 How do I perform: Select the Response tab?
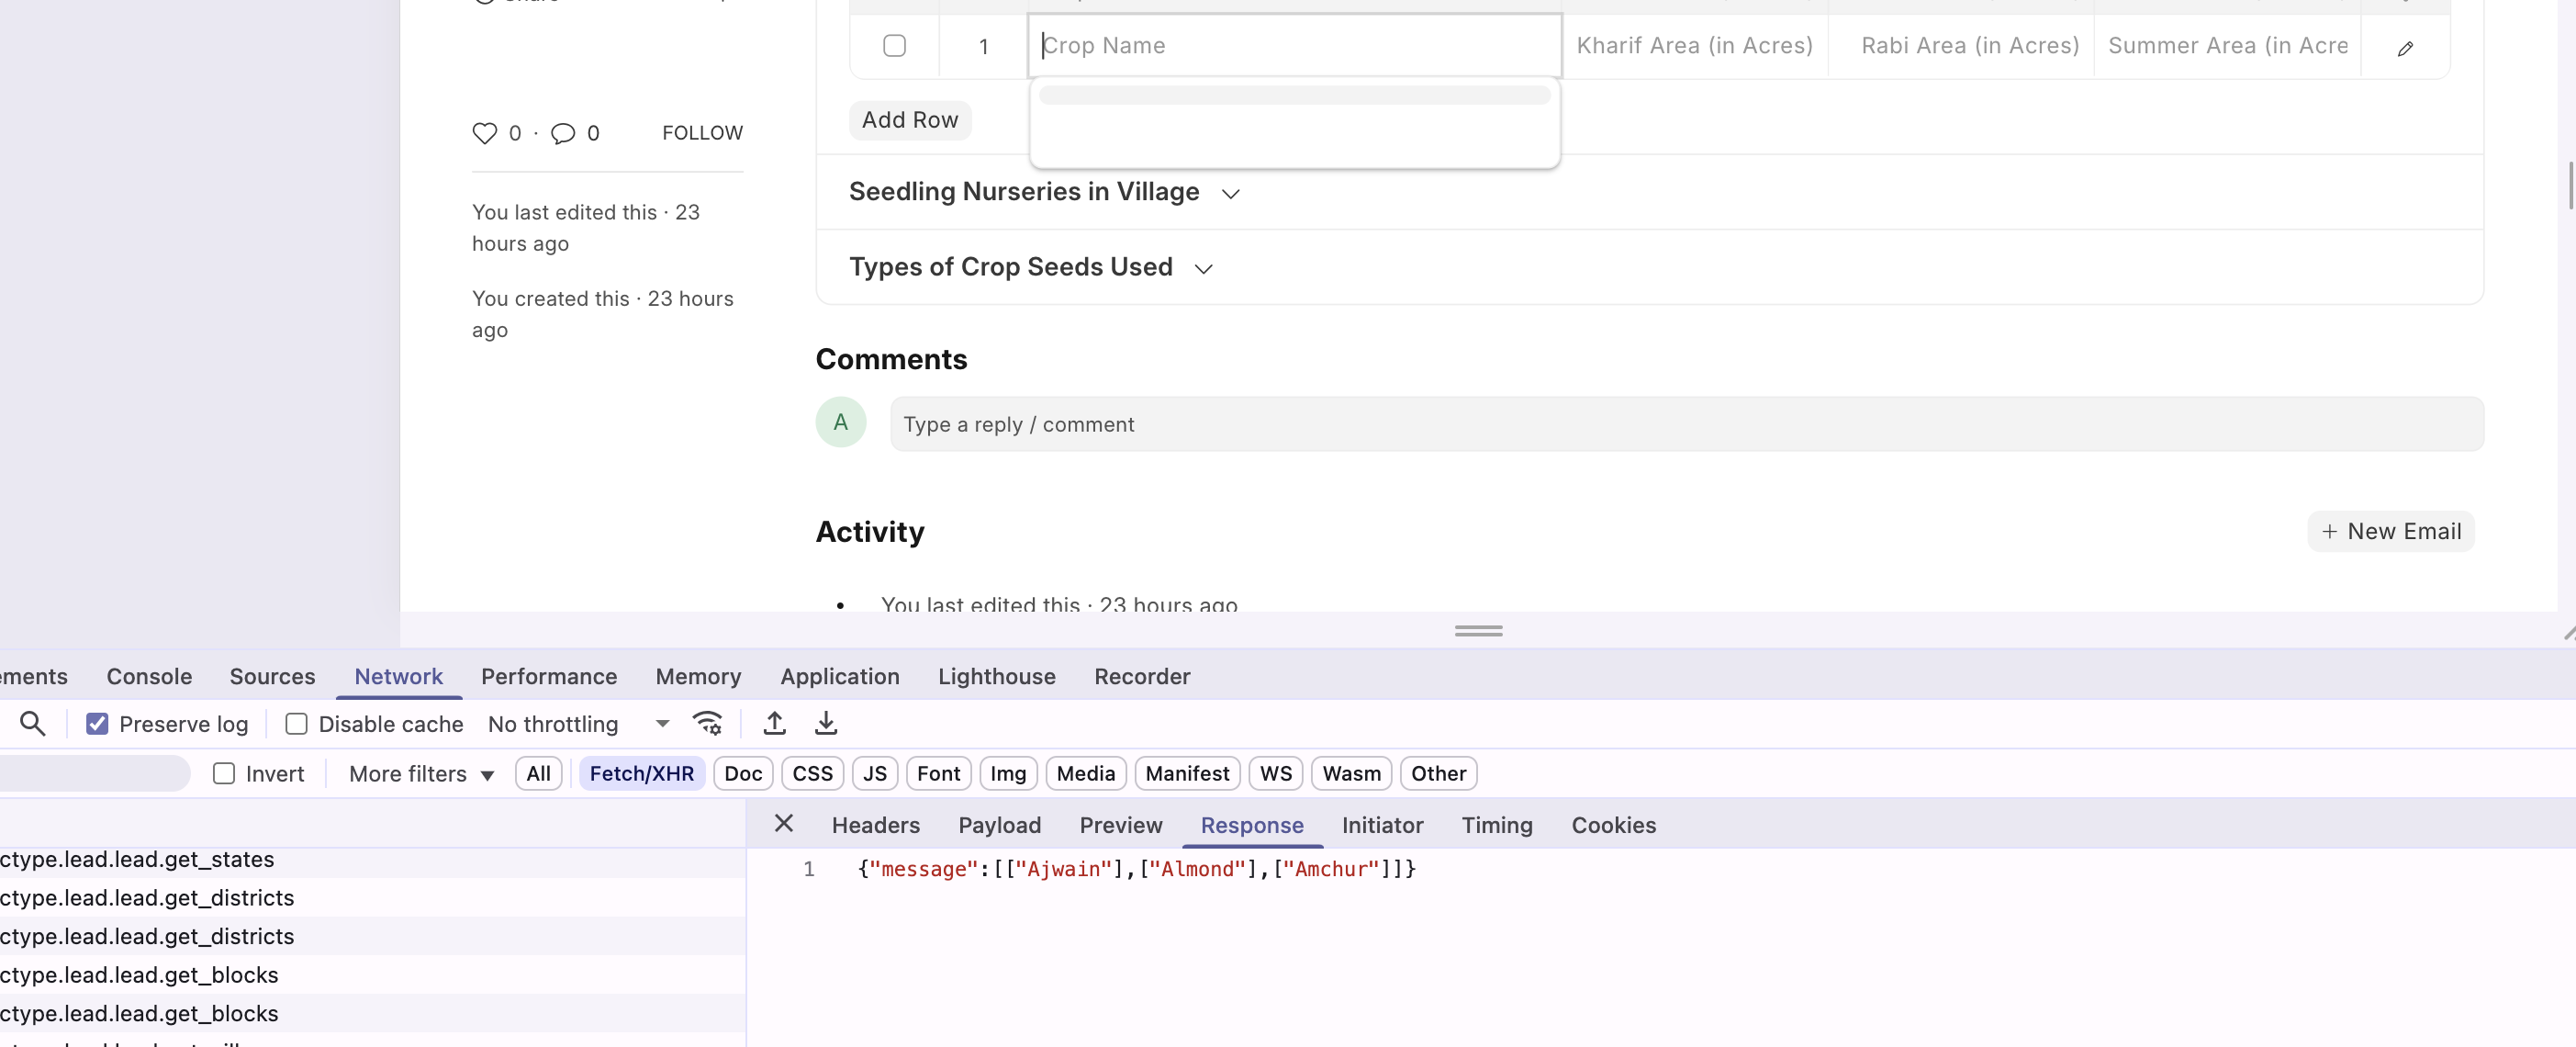pyautogui.click(x=1252, y=825)
